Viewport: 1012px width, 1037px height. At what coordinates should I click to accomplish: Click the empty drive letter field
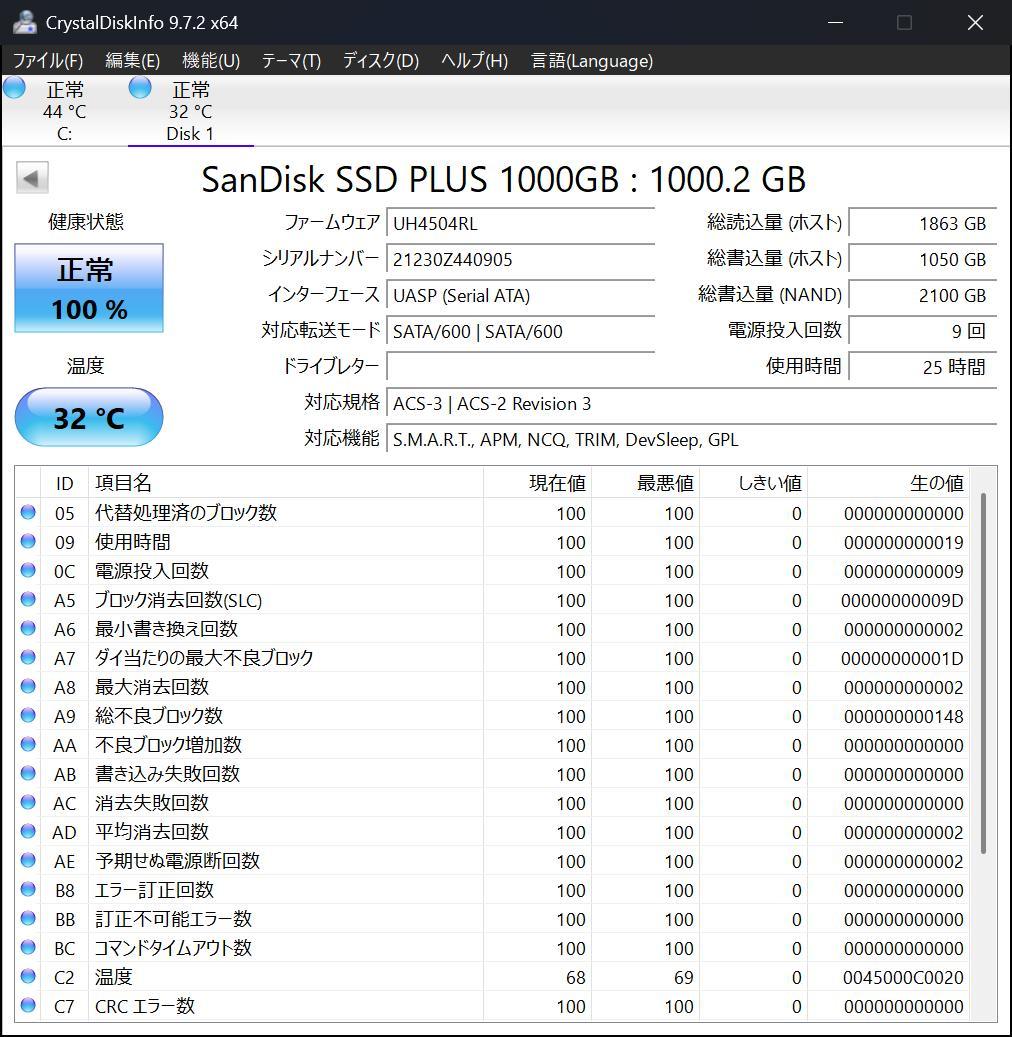click(x=520, y=366)
